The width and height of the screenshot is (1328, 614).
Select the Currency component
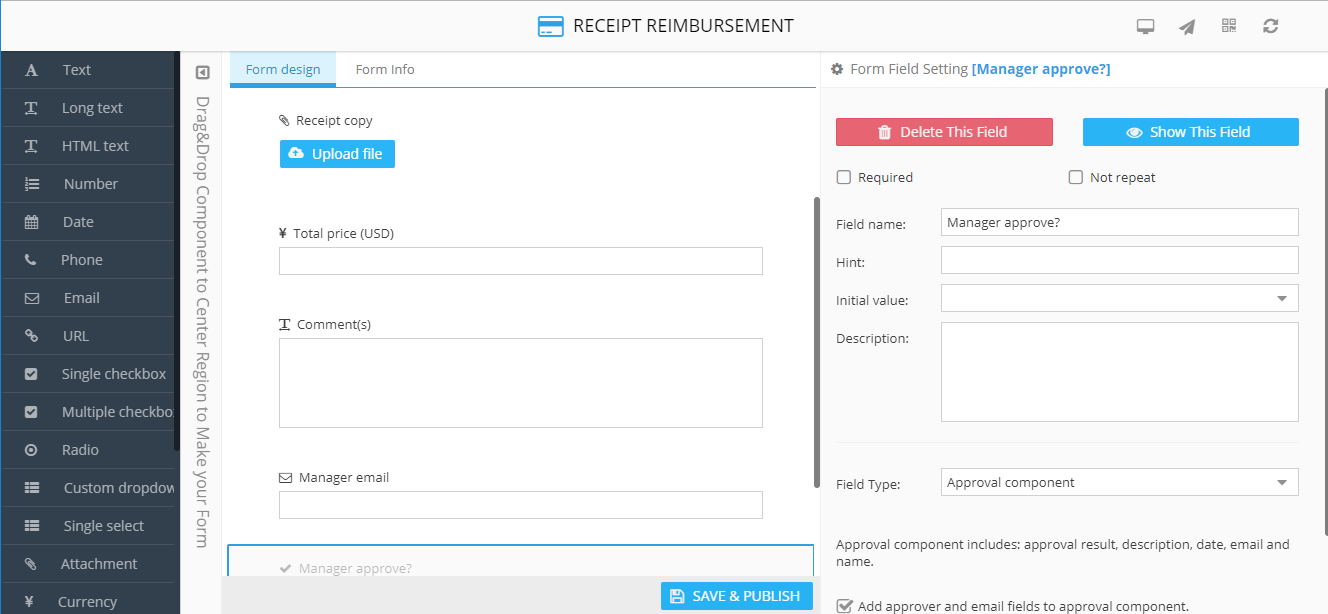(88, 601)
